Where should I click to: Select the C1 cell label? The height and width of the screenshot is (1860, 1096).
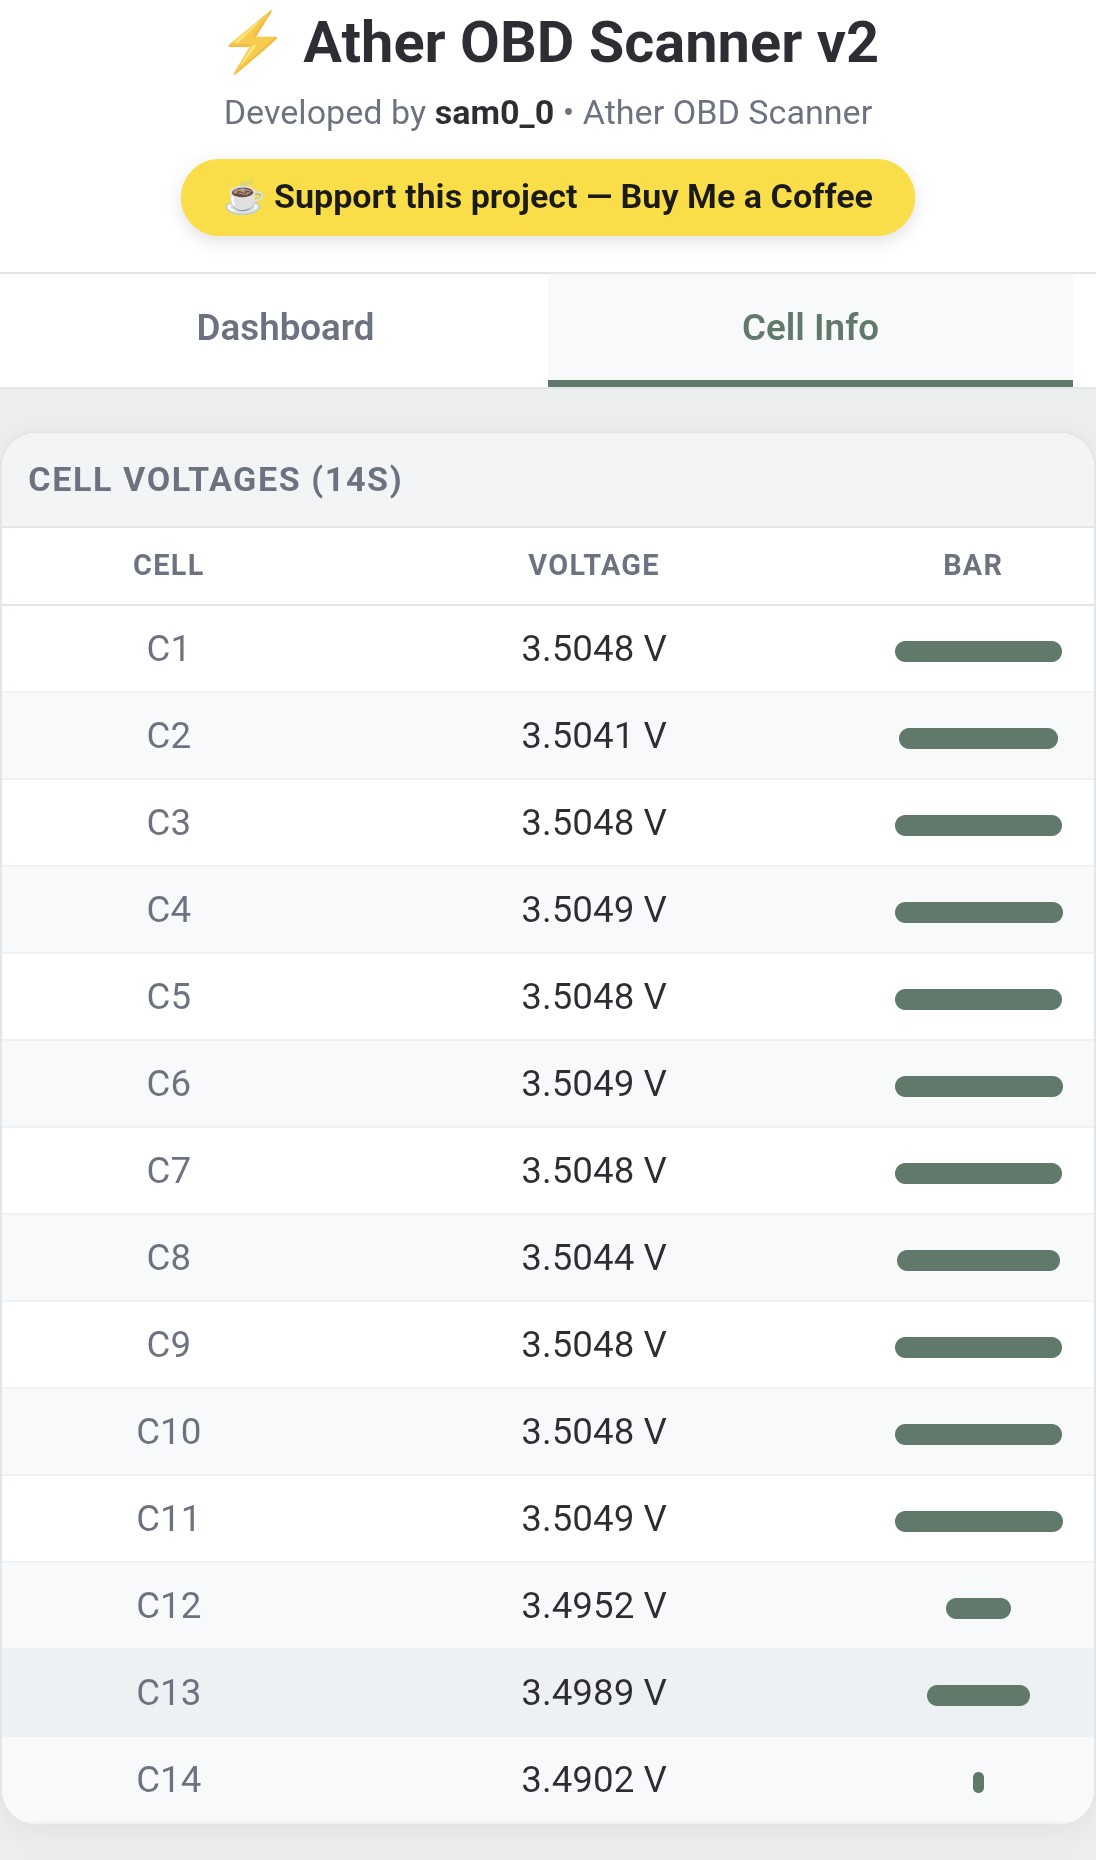(168, 649)
